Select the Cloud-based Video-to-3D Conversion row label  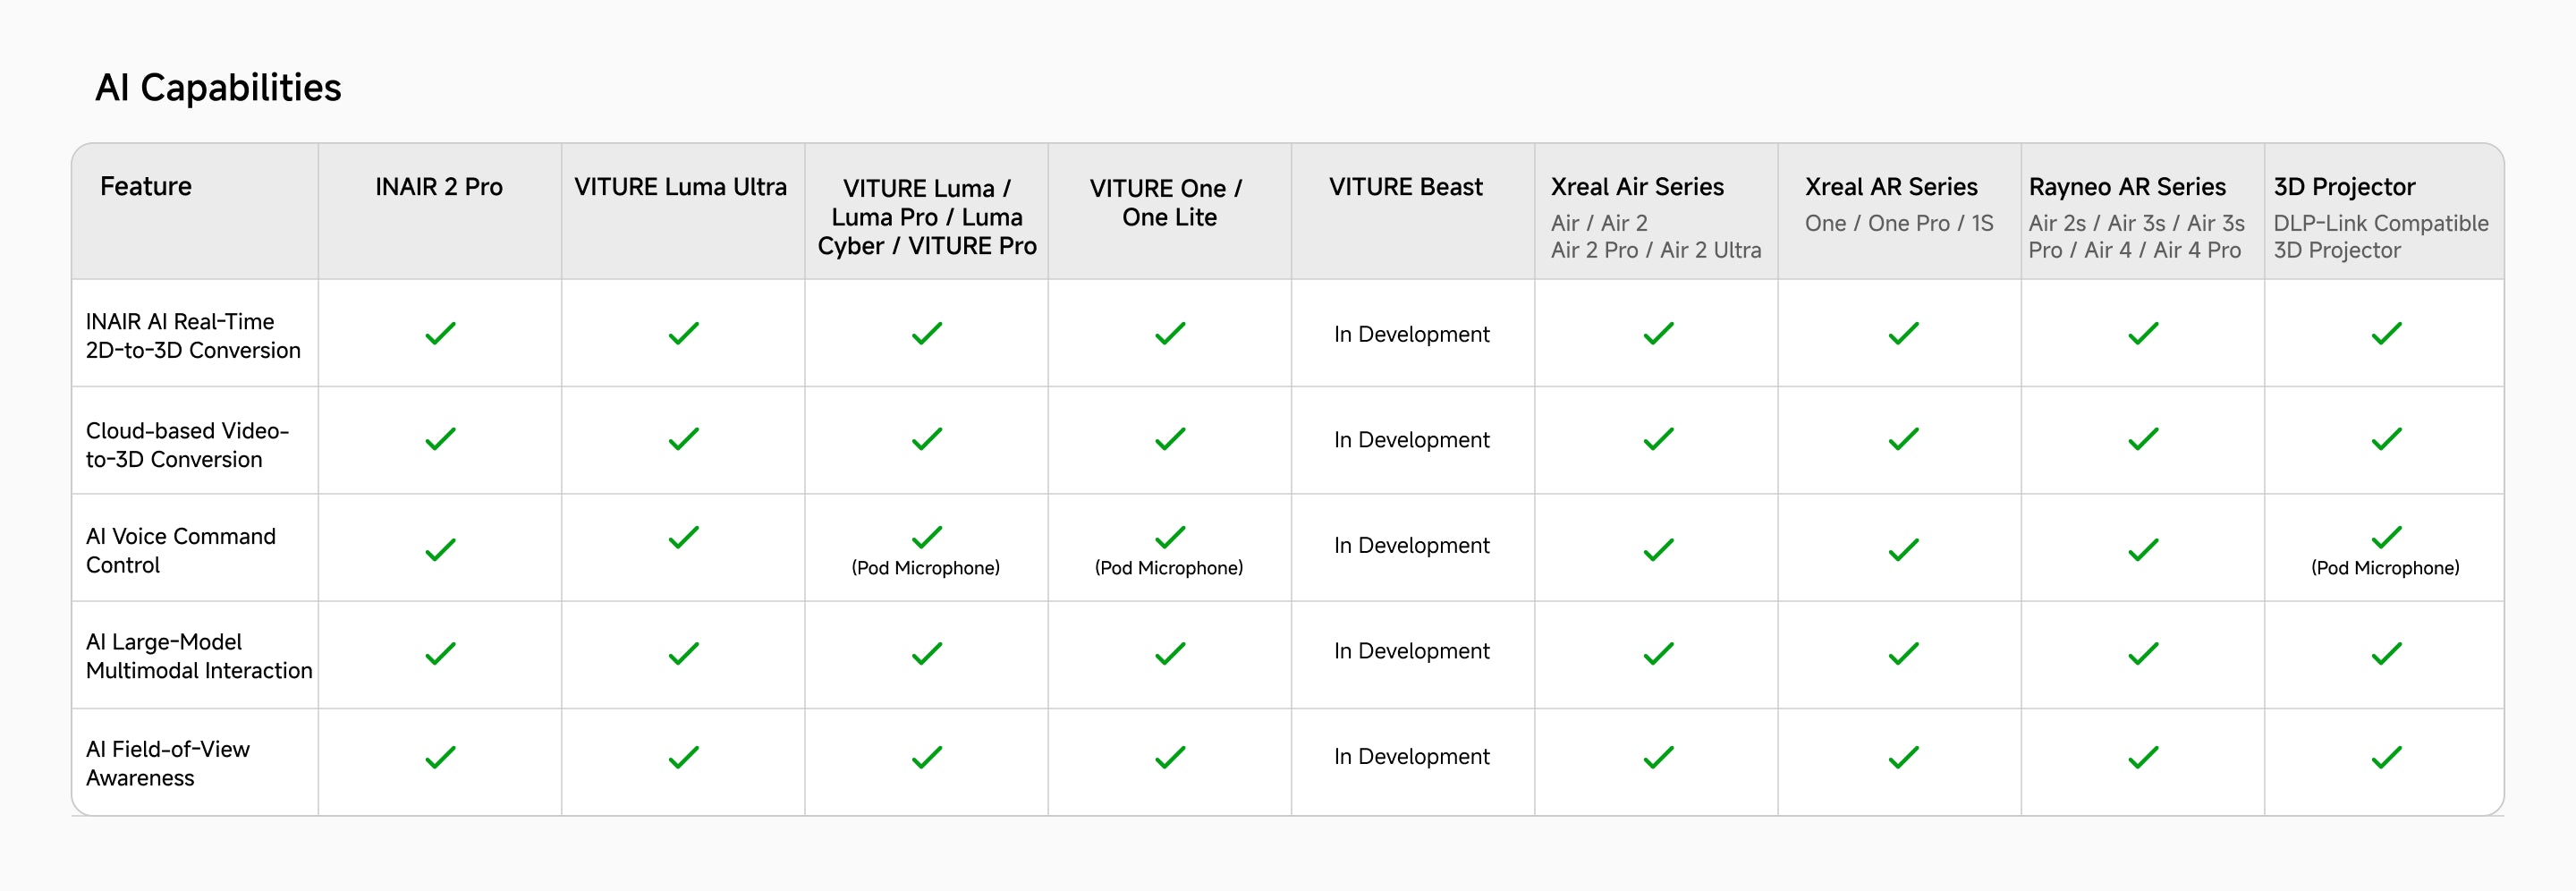coord(187,445)
